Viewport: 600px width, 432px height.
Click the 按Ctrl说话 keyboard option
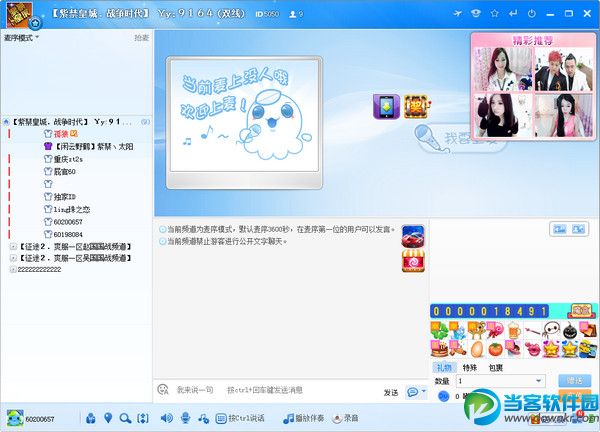click(240, 418)
